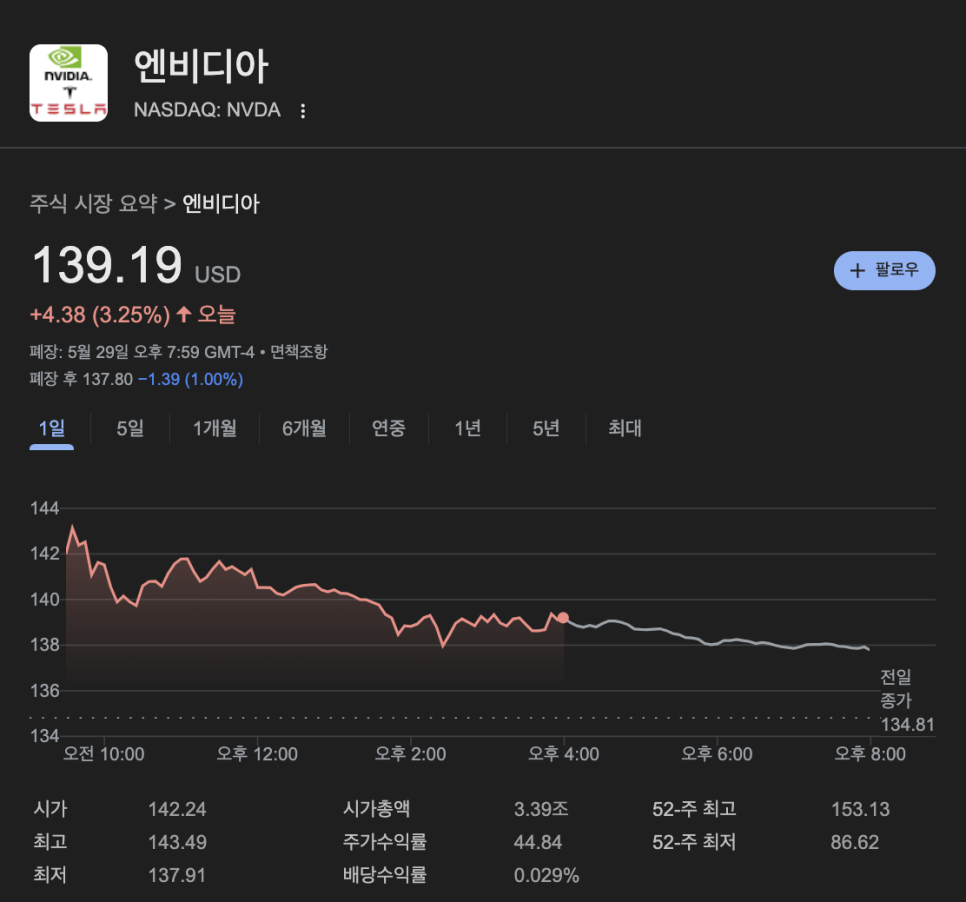
Task: Click the 52-주 최고 value 153.13
Action: tap(861, 809)
